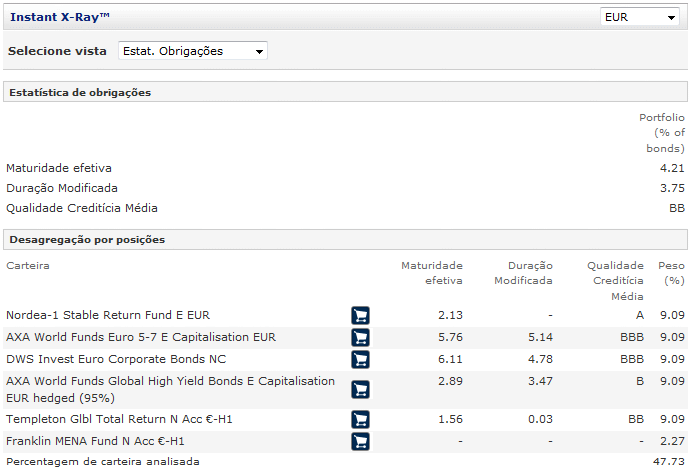Click the Maturidade efetiva column header

[432, 273]
